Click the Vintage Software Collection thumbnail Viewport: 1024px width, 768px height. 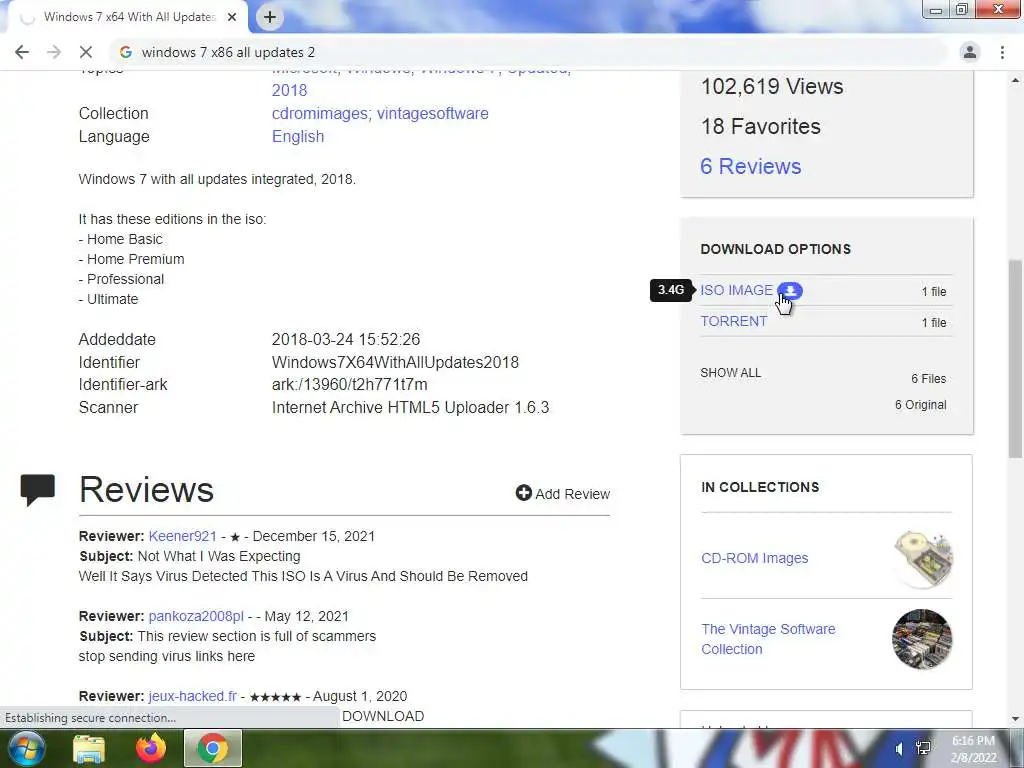coord(922,639)
